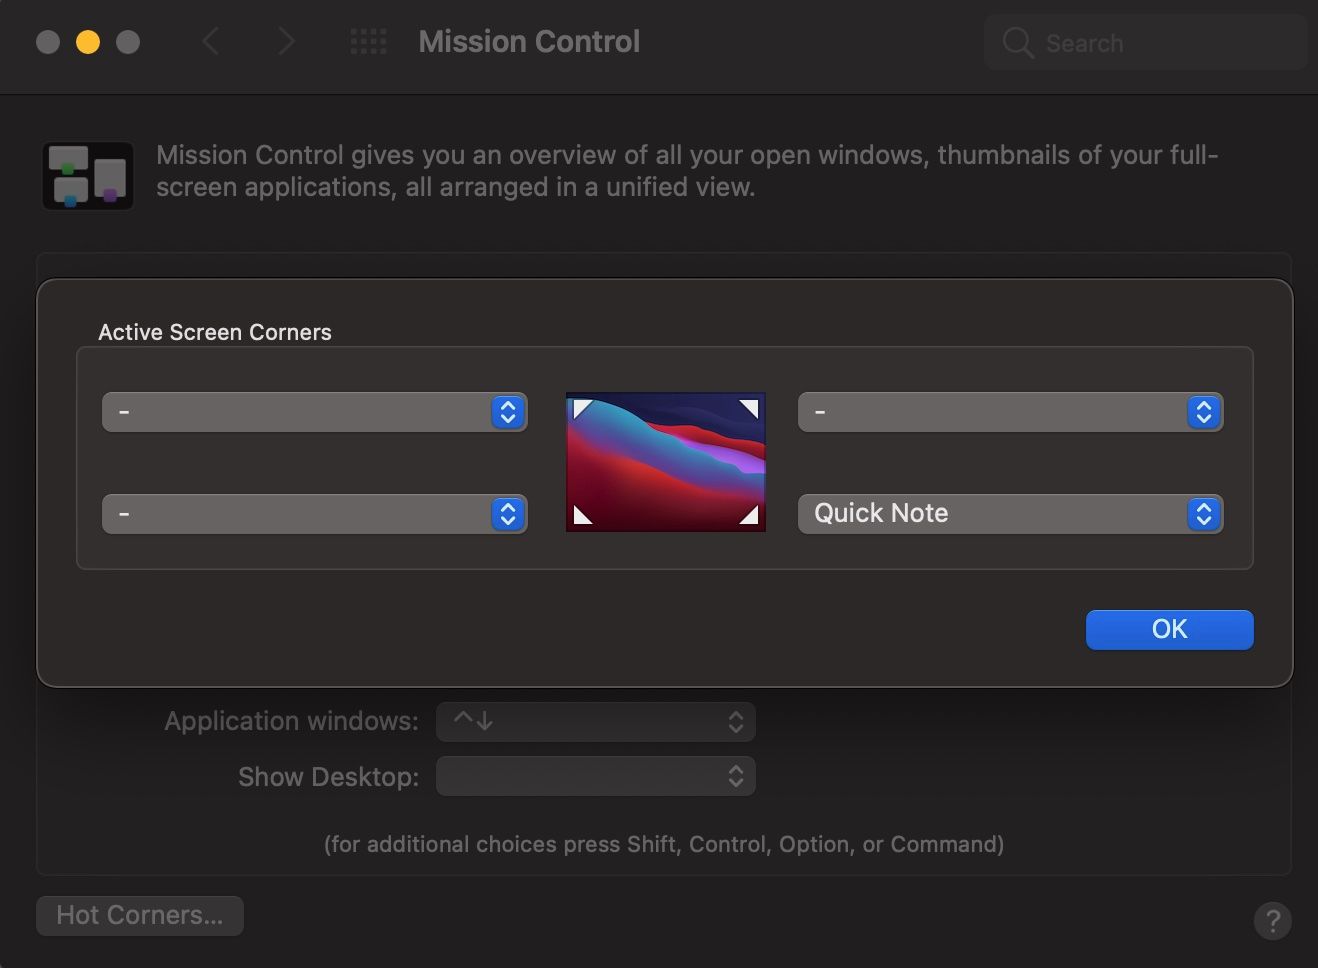
Task: Click the forward navigation arrow
Action: (x=286, y=41)
